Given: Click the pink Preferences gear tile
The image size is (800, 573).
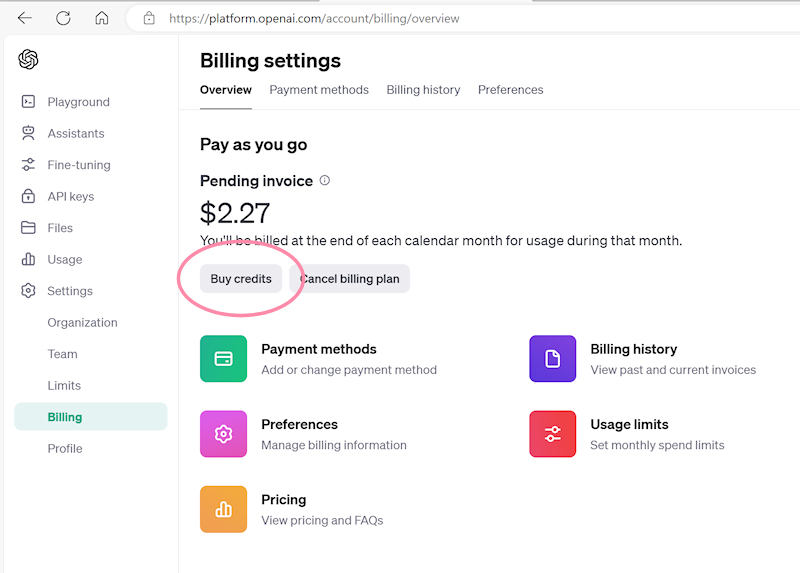Looking at the screenshot, I should click(x=223, y=434).
